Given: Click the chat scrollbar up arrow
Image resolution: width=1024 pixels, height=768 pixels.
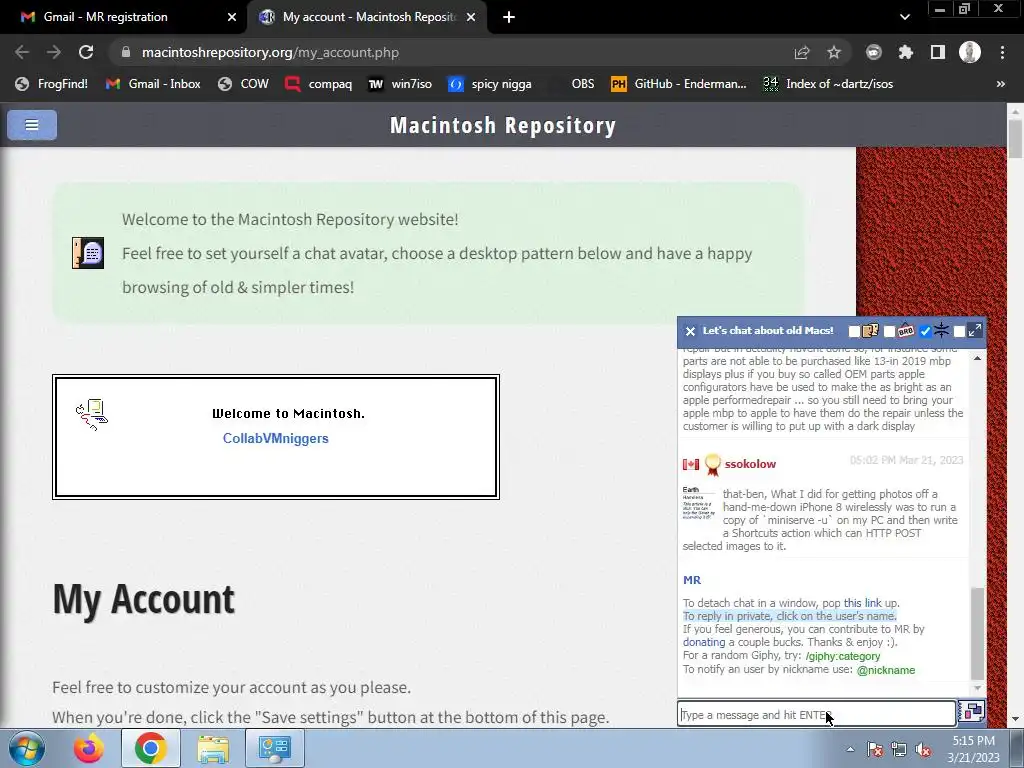Looking at the screenshot, I should pyautogui.click(x=977, y=359).
